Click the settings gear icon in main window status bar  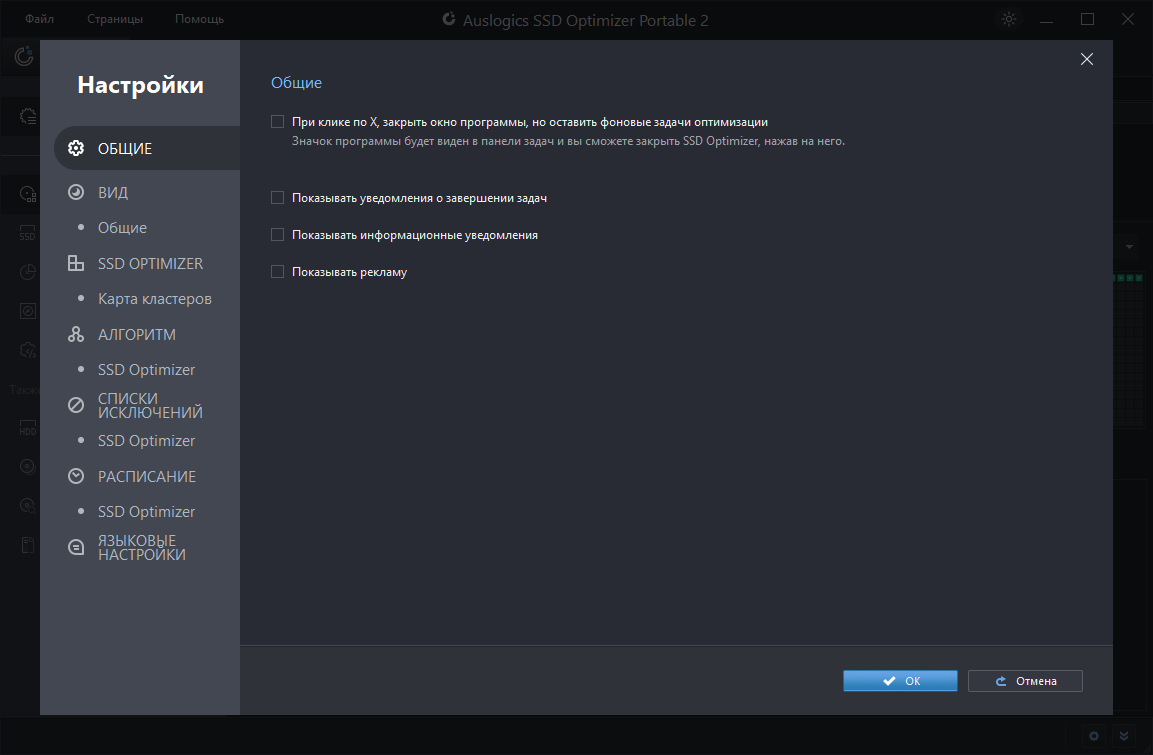[x=1093, y=736]
